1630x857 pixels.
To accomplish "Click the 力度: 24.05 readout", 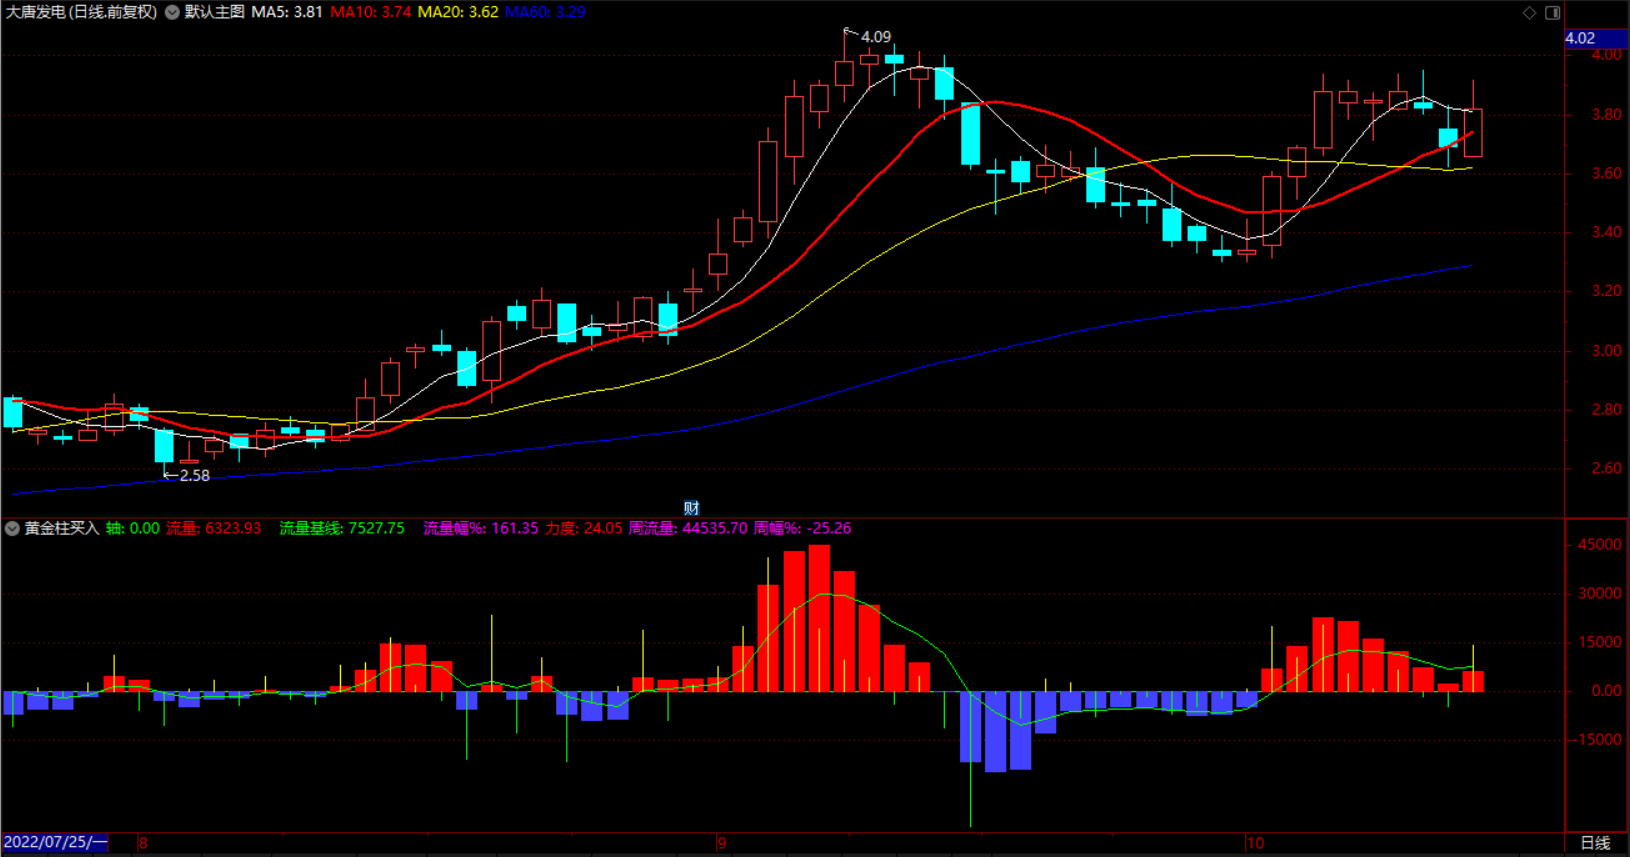I will [x=584, y=528].
